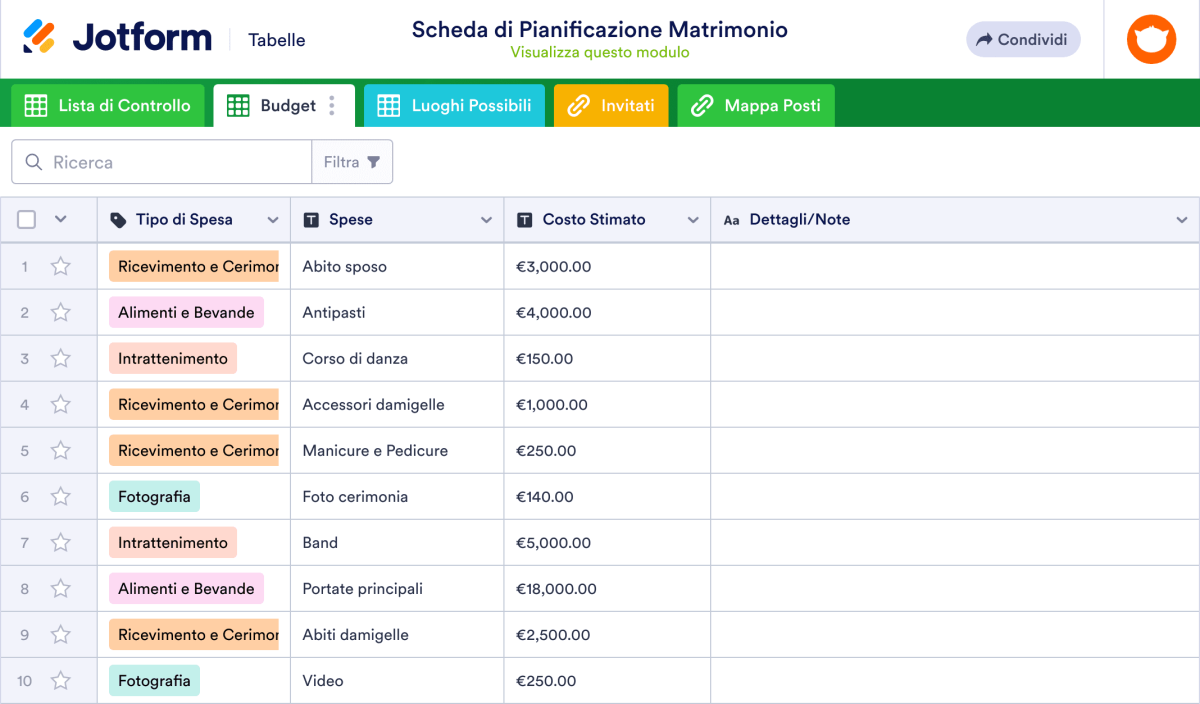Star row 10 Video
This screenshot has width=1200, height=704.
pyautogui.click(x=61, y=680)
